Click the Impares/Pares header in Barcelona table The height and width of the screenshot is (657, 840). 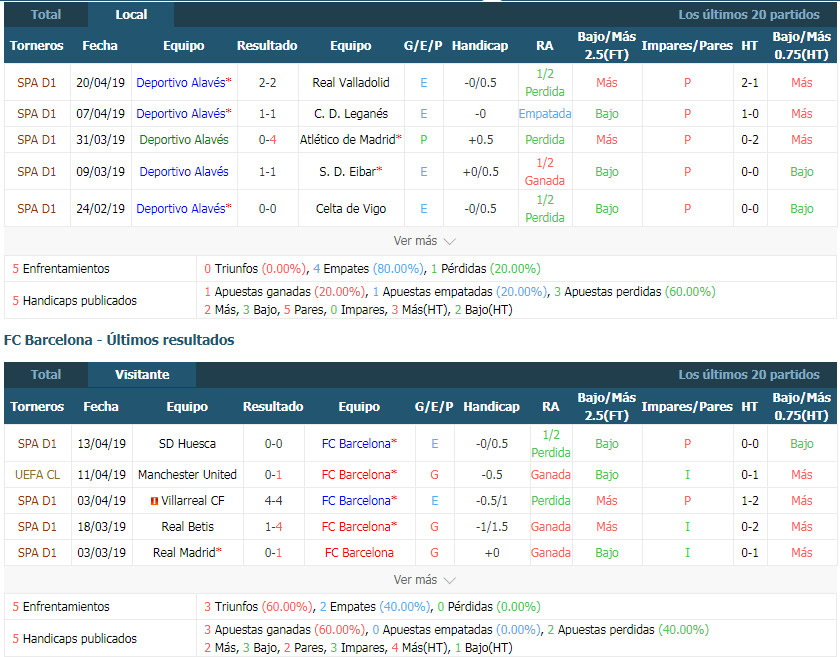[x=687, y=406]
